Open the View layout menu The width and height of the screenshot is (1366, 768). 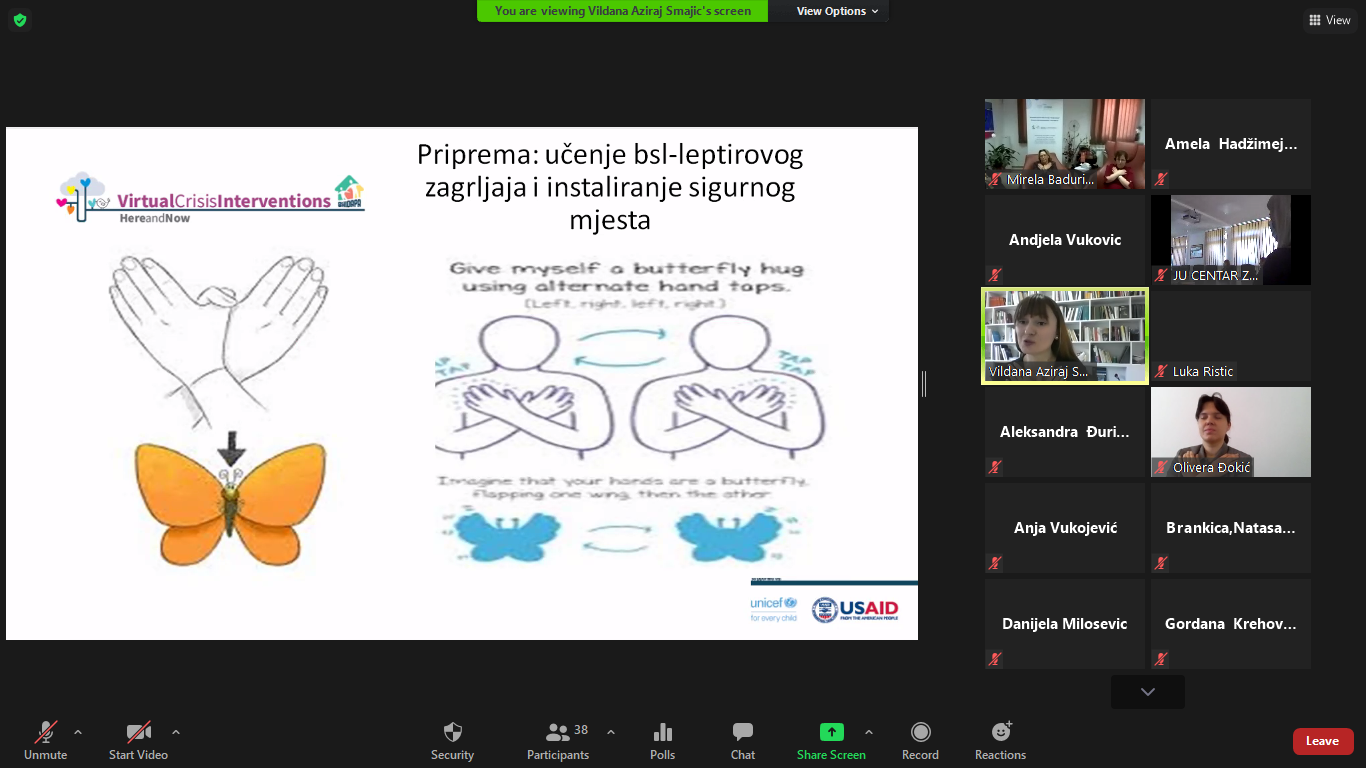pos(1330,20)
